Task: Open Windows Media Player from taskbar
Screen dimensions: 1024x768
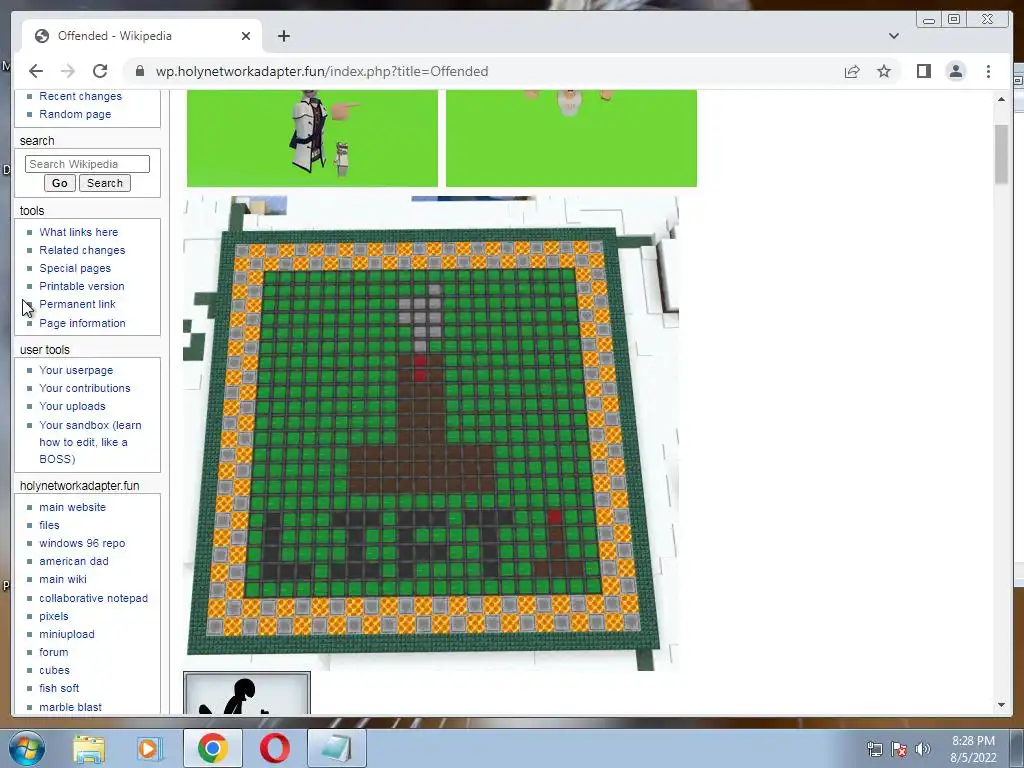Action: point(150,748)
